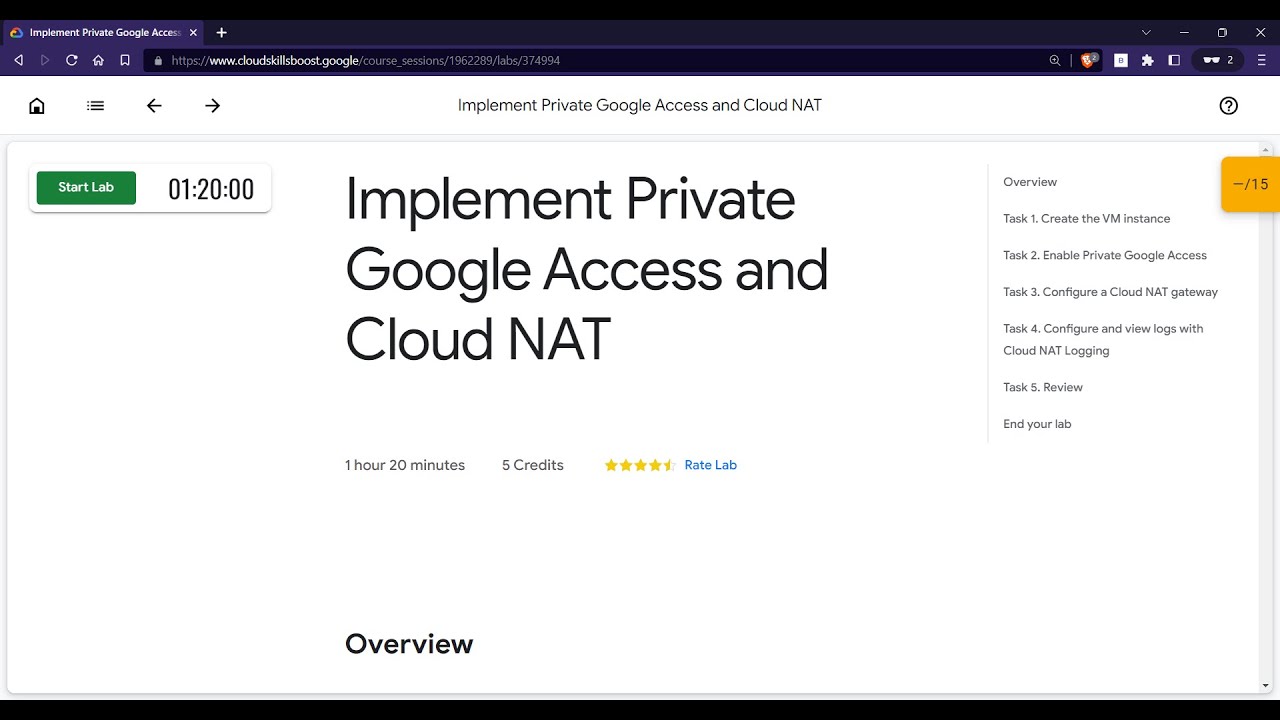Open the extensions puzzle icon
This screenshot has height=720, width=1280.
[1147, 60]
